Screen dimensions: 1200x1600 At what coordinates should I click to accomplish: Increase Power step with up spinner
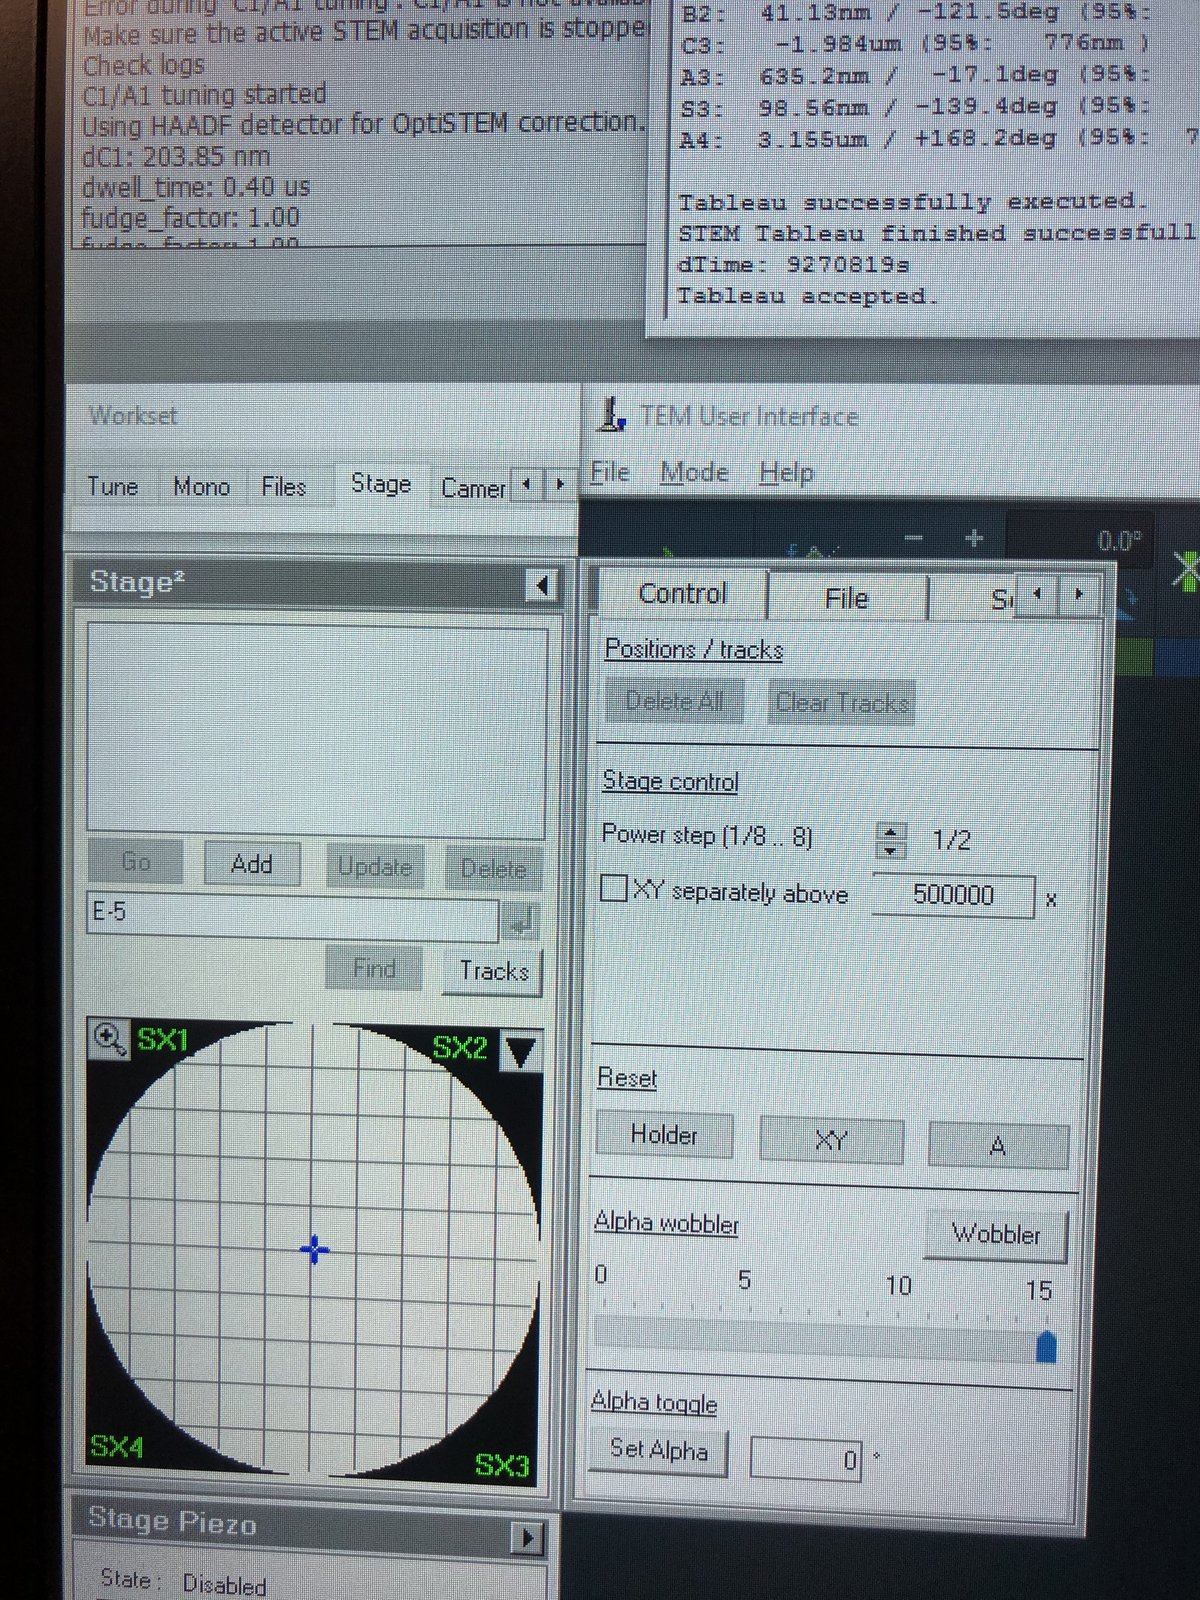(890, 830)
